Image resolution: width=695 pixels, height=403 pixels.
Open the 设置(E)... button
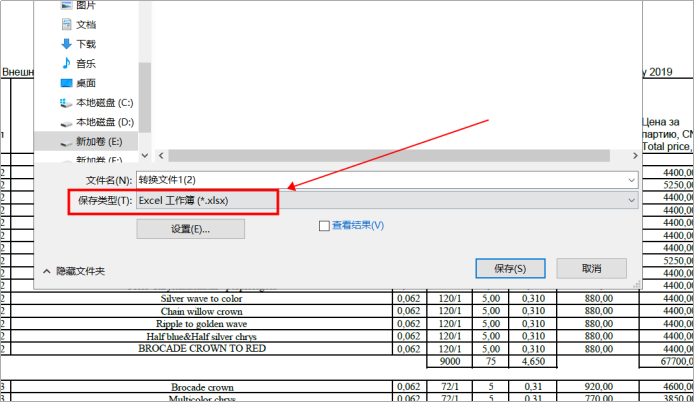(x=191, y=229)
